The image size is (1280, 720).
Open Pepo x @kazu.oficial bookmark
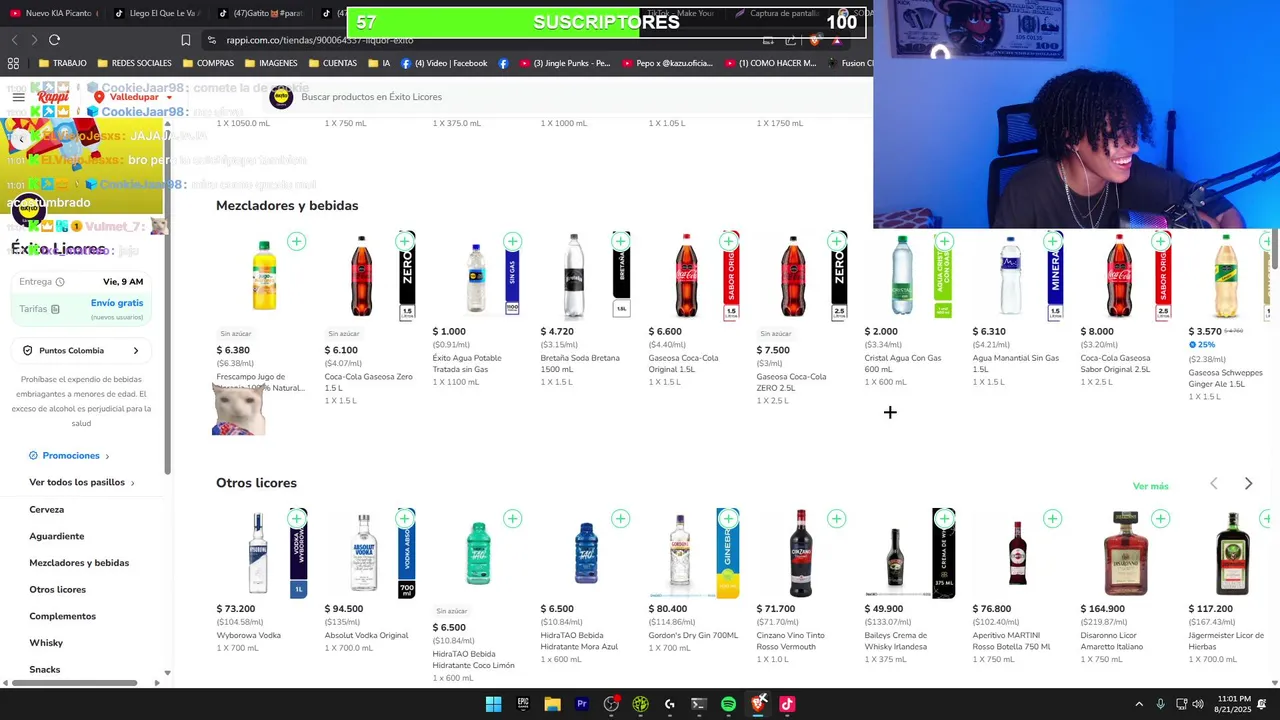click(668, 63)
